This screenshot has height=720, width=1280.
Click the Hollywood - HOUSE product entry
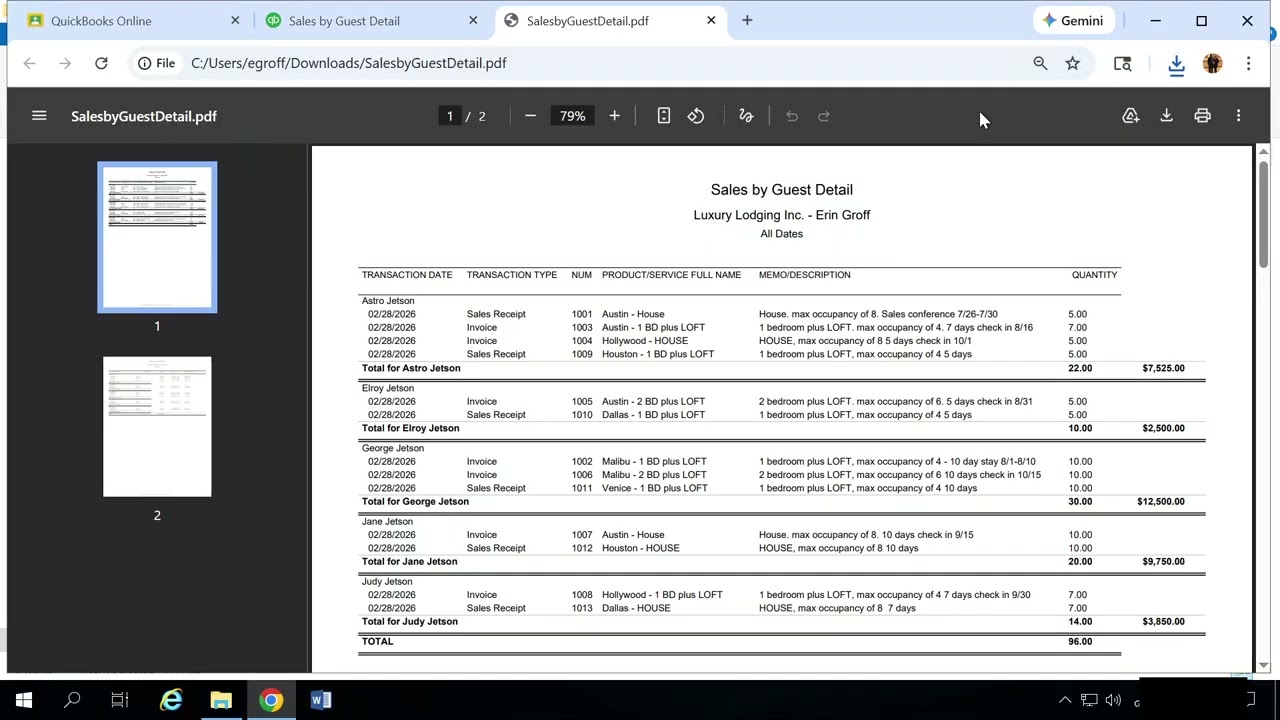645,341
